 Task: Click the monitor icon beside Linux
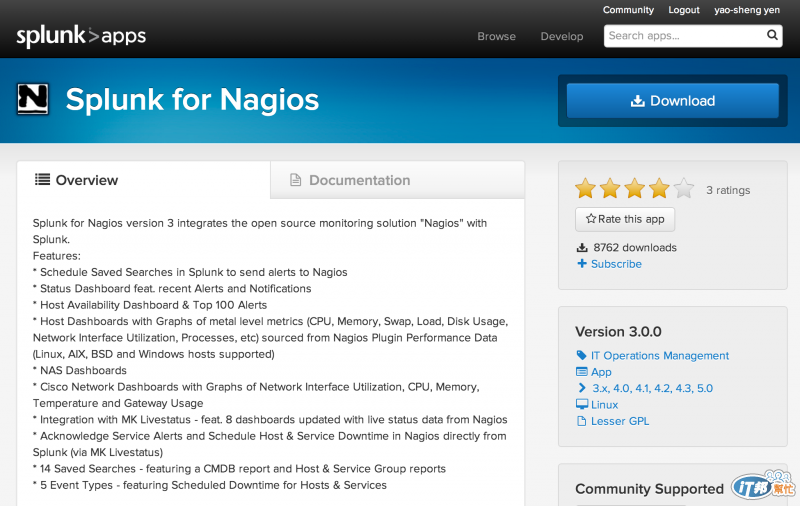pyautogui.click(x=582, y=404)
